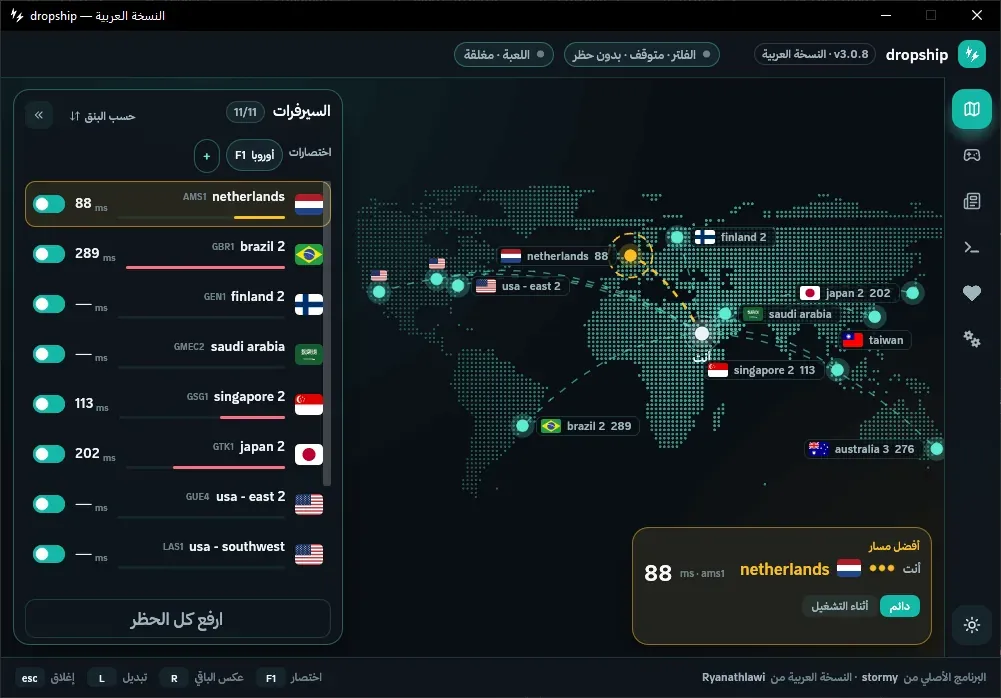Open the map view in sidebar

click(972, 109)
